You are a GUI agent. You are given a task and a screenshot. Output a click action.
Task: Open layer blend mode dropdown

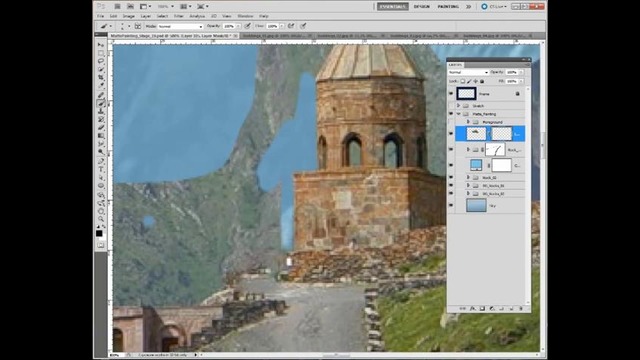(468, 72)
